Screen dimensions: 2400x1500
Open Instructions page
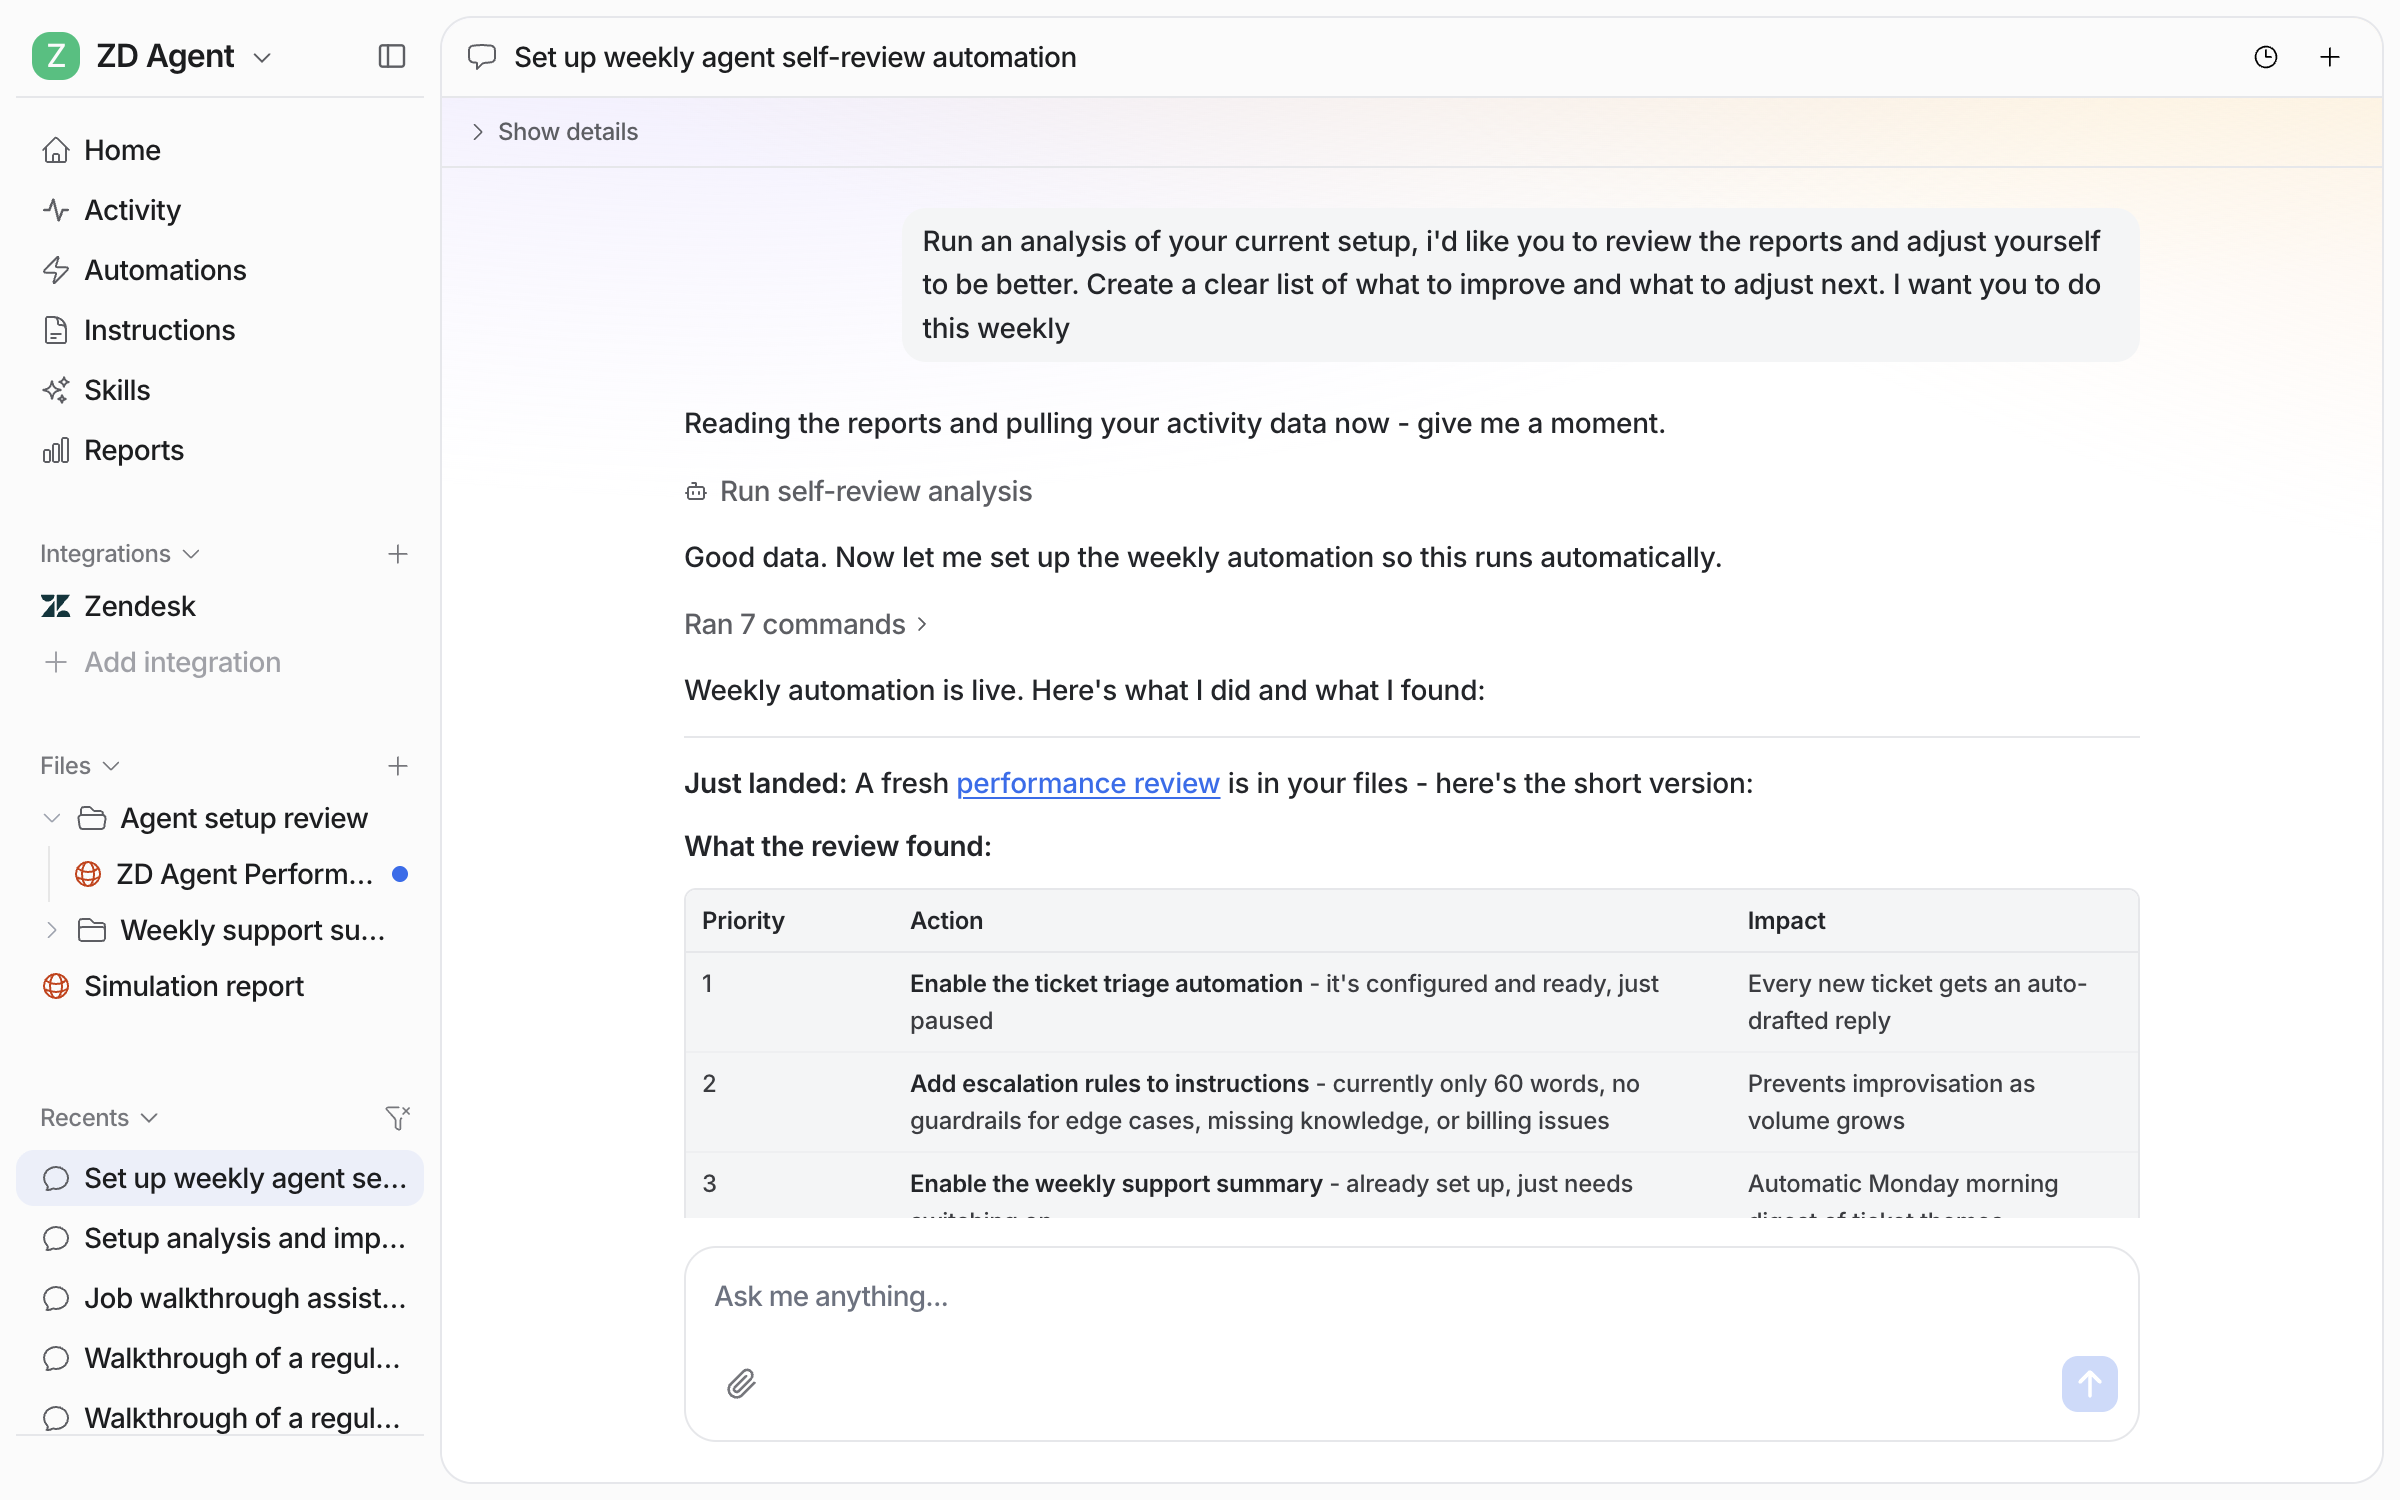click(220, 330)
